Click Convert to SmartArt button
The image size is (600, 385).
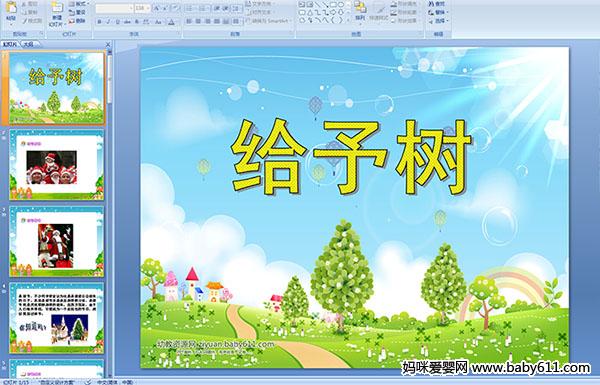pos(269,21)
